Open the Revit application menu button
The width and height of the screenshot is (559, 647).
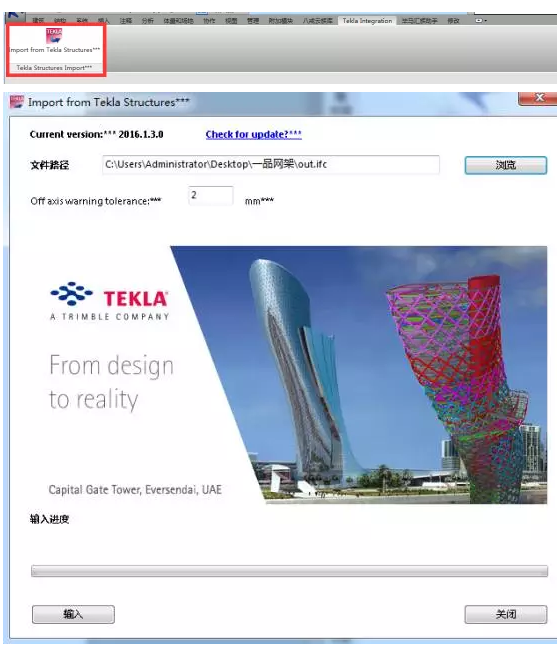pyautogui.click(x=15, y=16)
